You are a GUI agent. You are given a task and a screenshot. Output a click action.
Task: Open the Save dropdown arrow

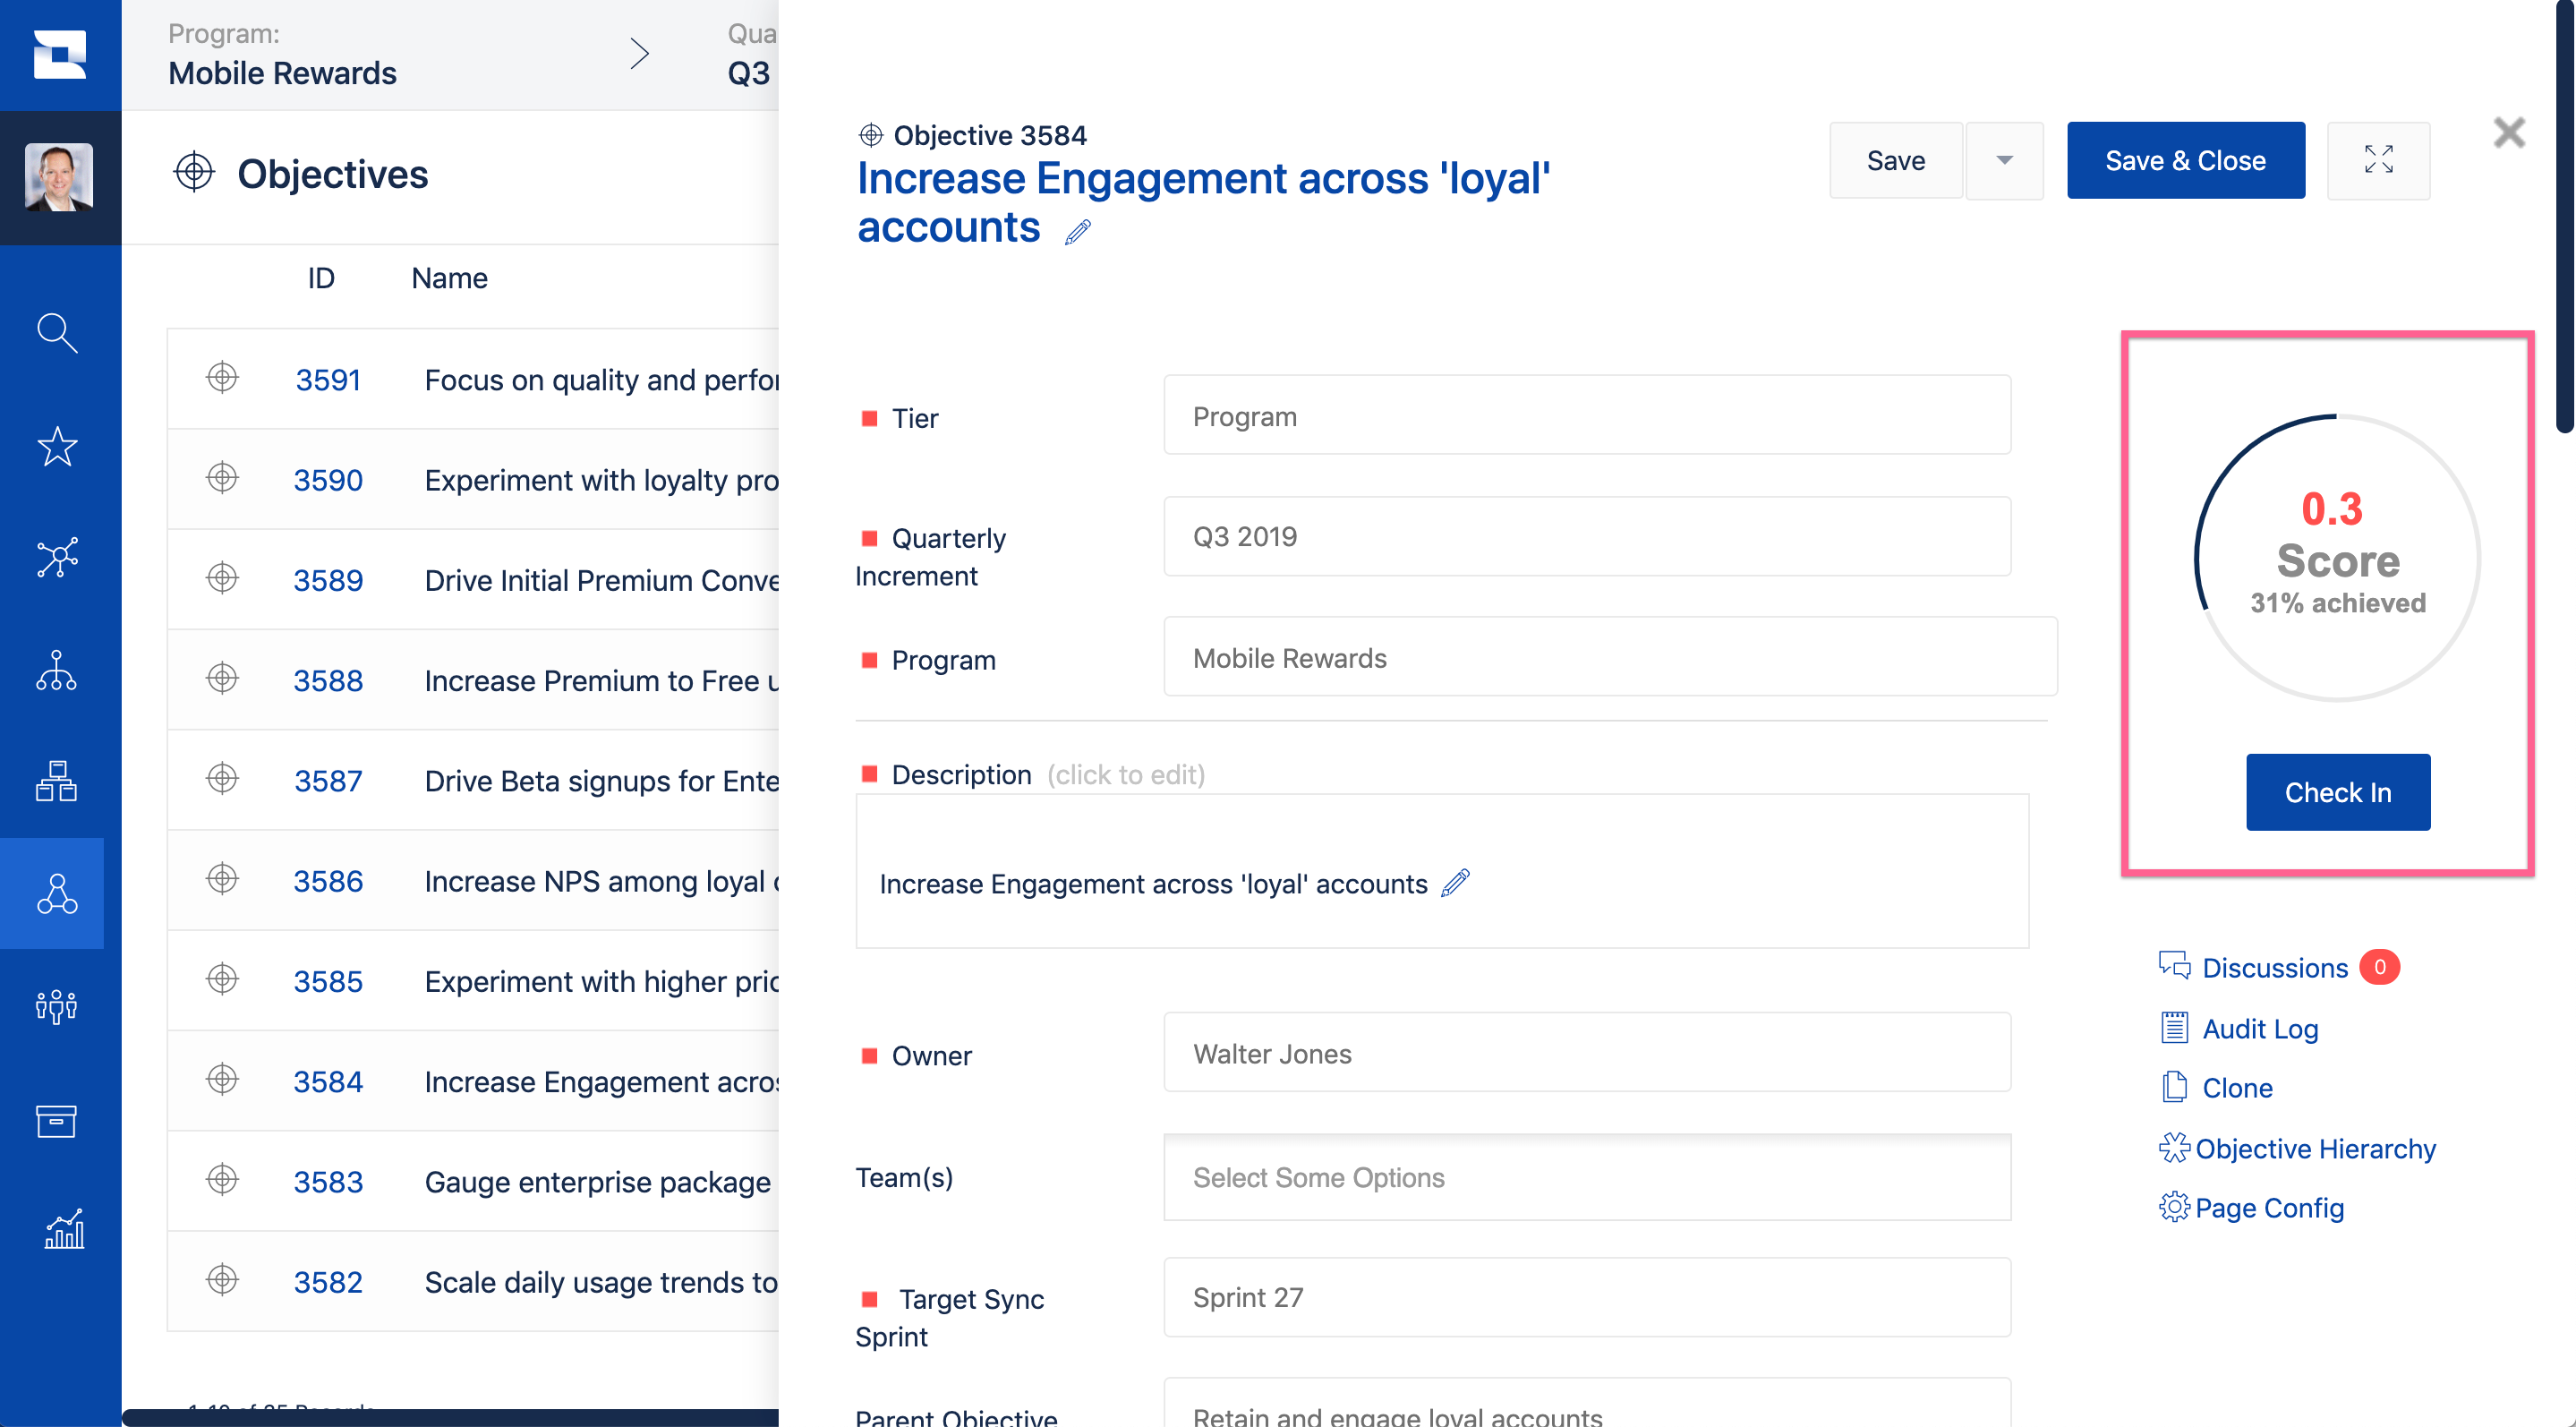pyautogui.click(x=2004, y=160)
